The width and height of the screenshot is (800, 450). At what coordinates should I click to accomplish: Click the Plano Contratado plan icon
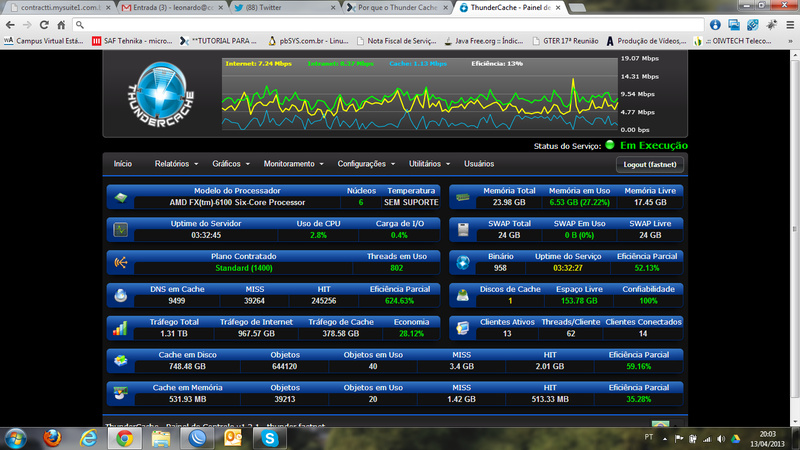coord(121,263)
